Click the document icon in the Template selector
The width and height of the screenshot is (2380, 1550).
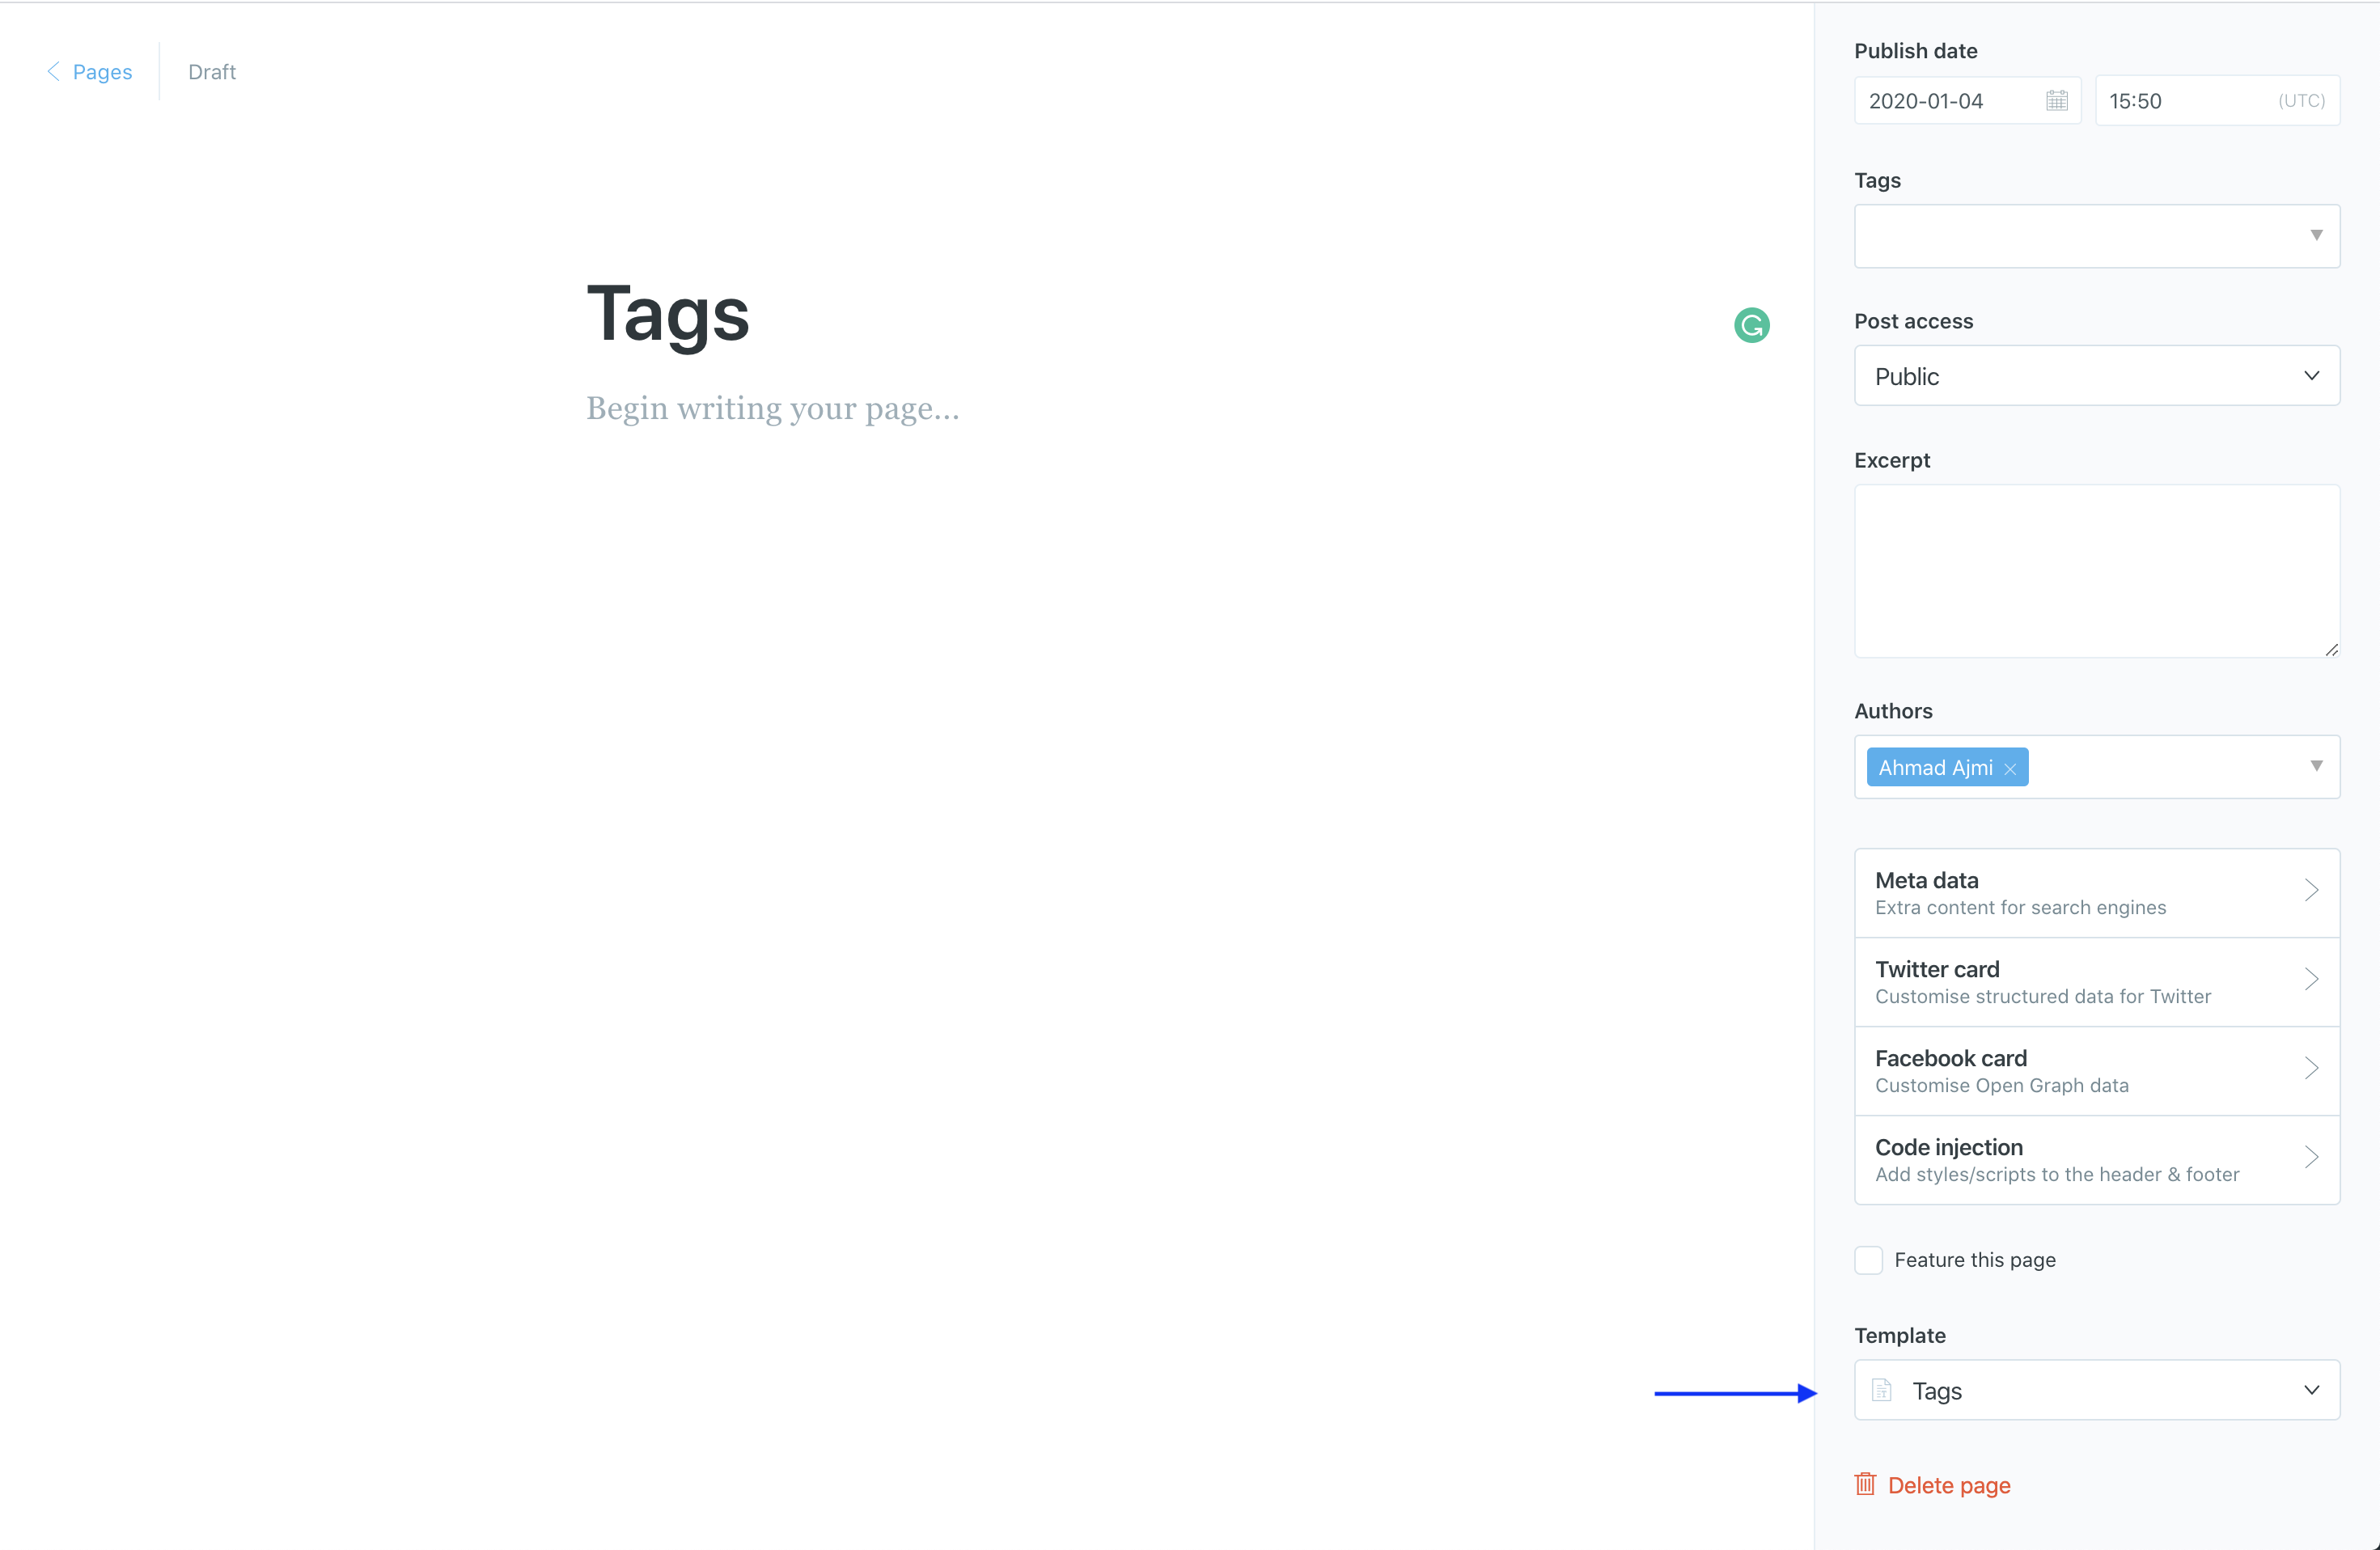point(1882,1390)
